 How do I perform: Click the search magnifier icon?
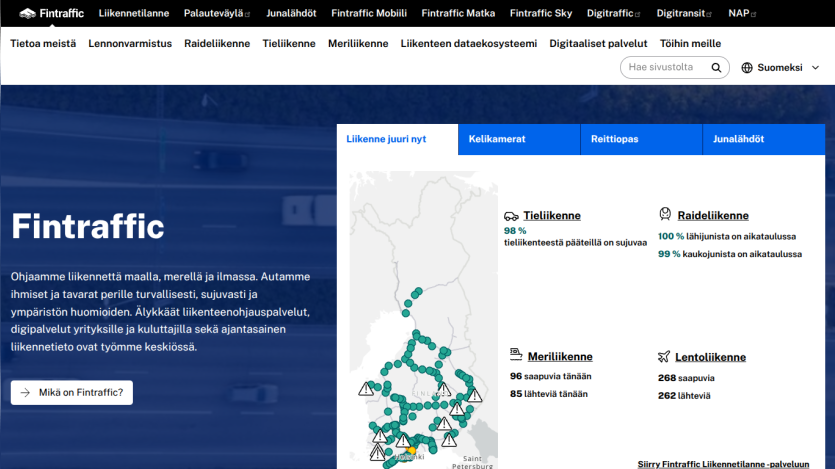point(716,68)
